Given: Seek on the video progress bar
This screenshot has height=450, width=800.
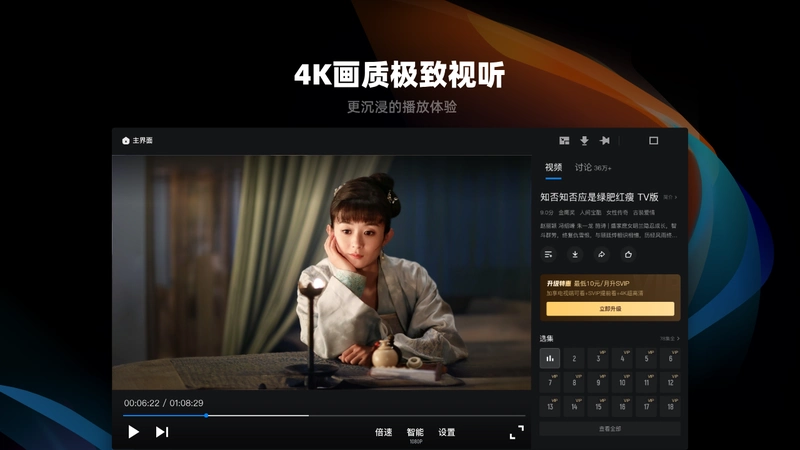Looking at the screenshot, I should click(324, 415).
